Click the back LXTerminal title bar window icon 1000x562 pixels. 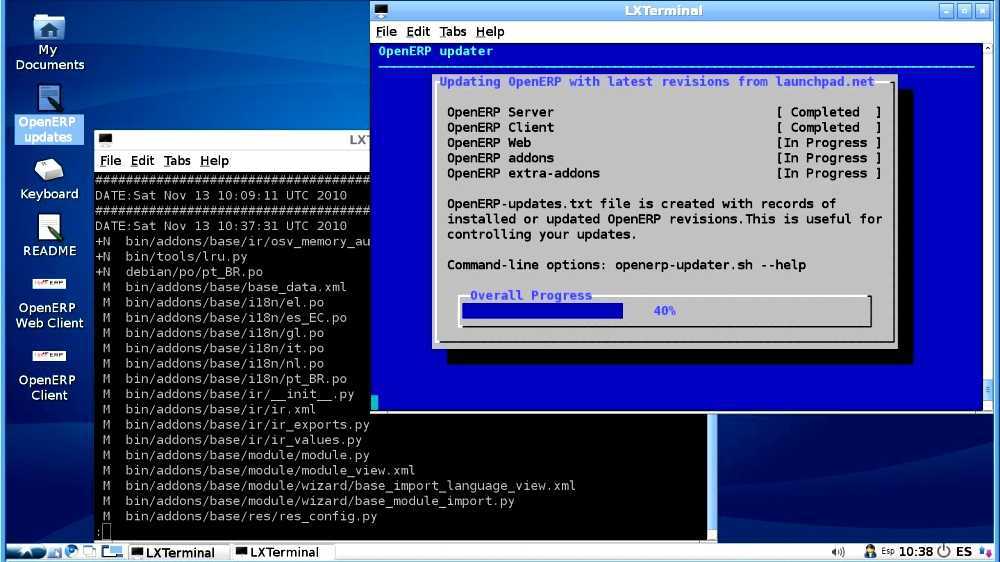pyautogui.click(x=106, y=139)
